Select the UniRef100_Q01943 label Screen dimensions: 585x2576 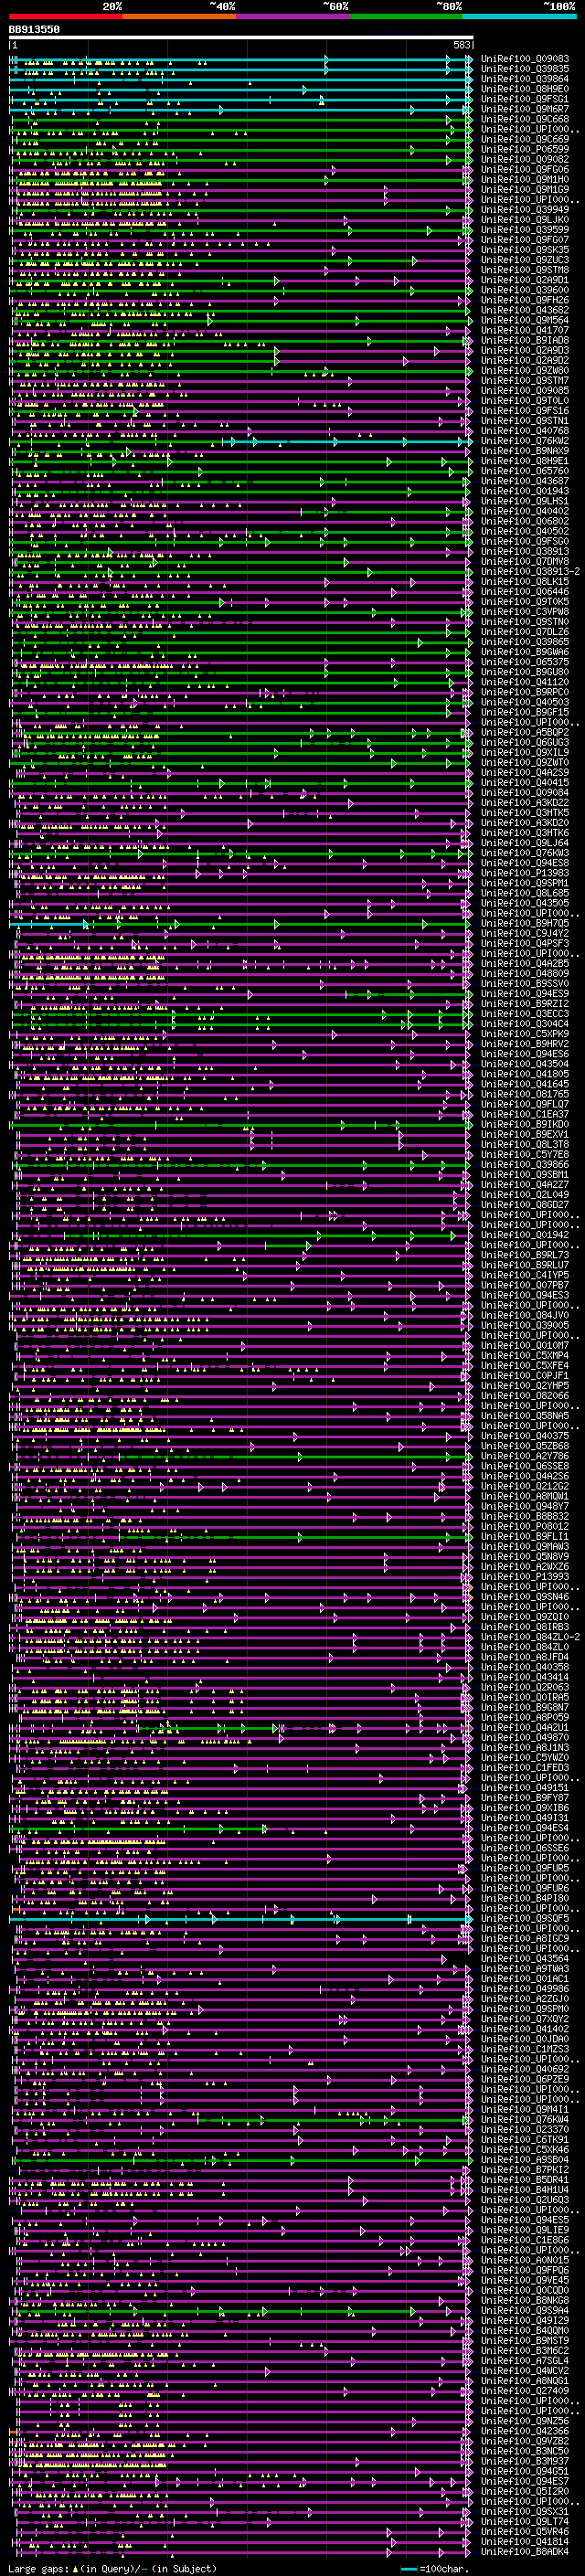click(x=525, y=491)
